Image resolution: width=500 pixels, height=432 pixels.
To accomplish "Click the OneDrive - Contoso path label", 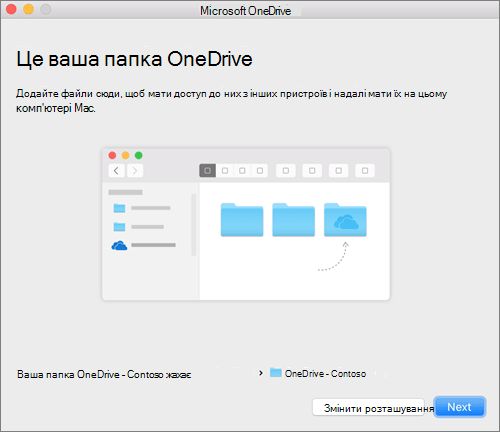I will (x=325, y=374).
